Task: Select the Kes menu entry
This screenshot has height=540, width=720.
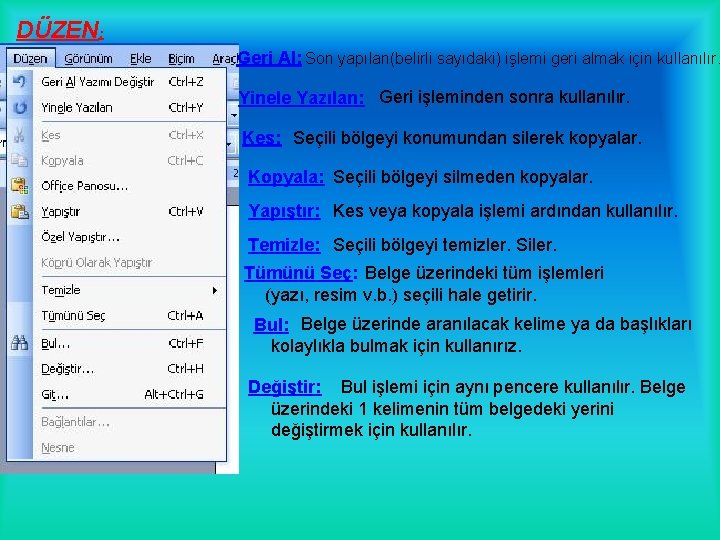Action: click(x=129, y=135)
